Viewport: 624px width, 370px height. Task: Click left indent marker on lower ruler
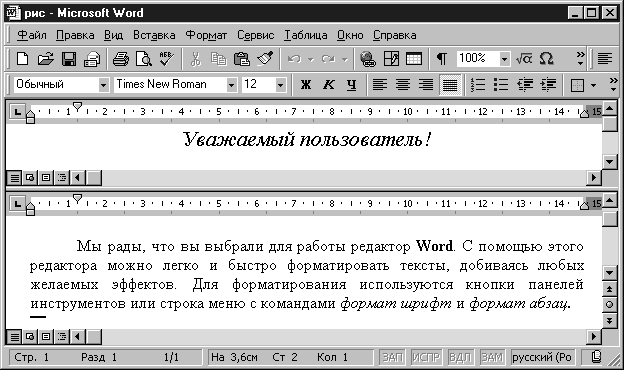click(x=30, y=208)
